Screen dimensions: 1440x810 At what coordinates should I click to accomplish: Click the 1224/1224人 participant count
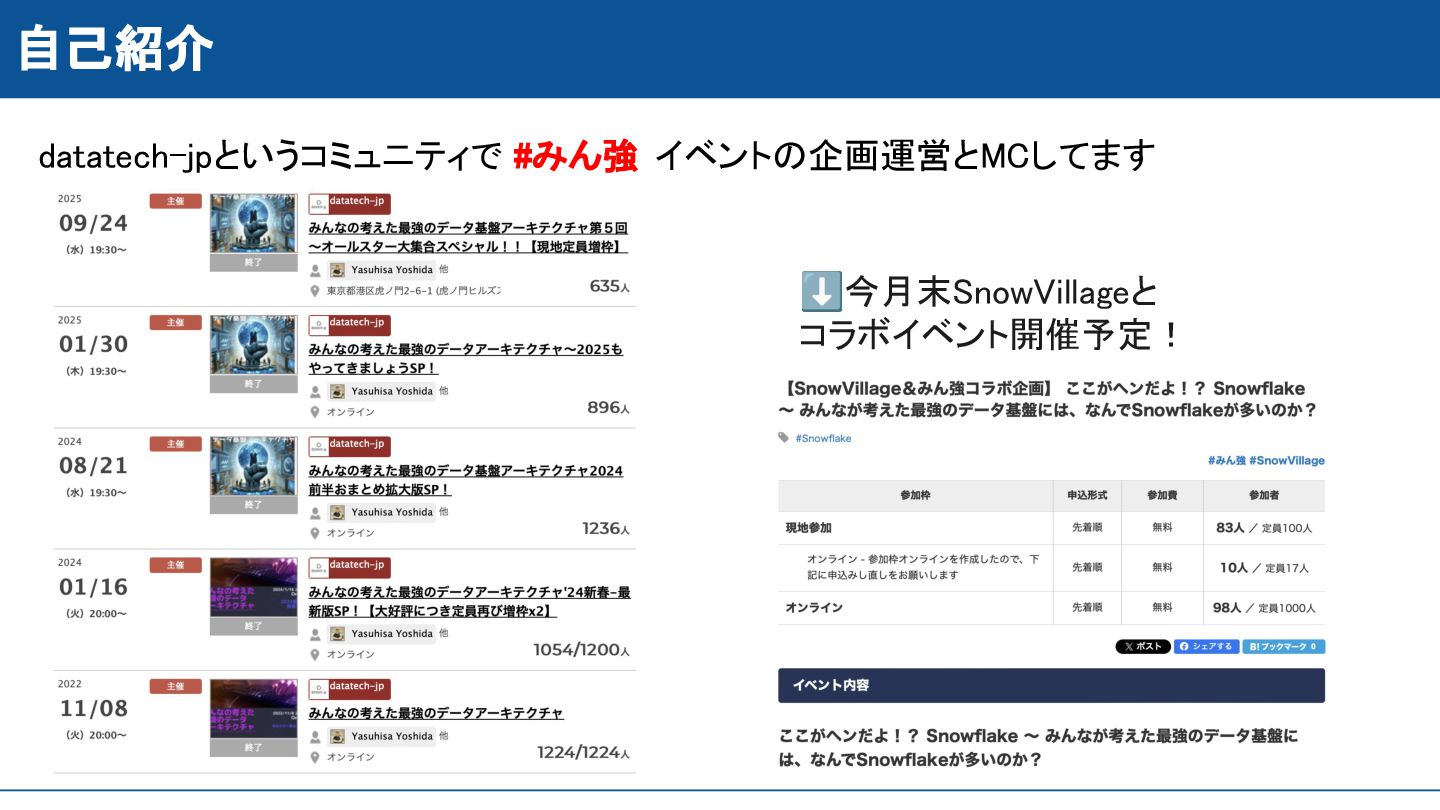(x=584, y=753)
